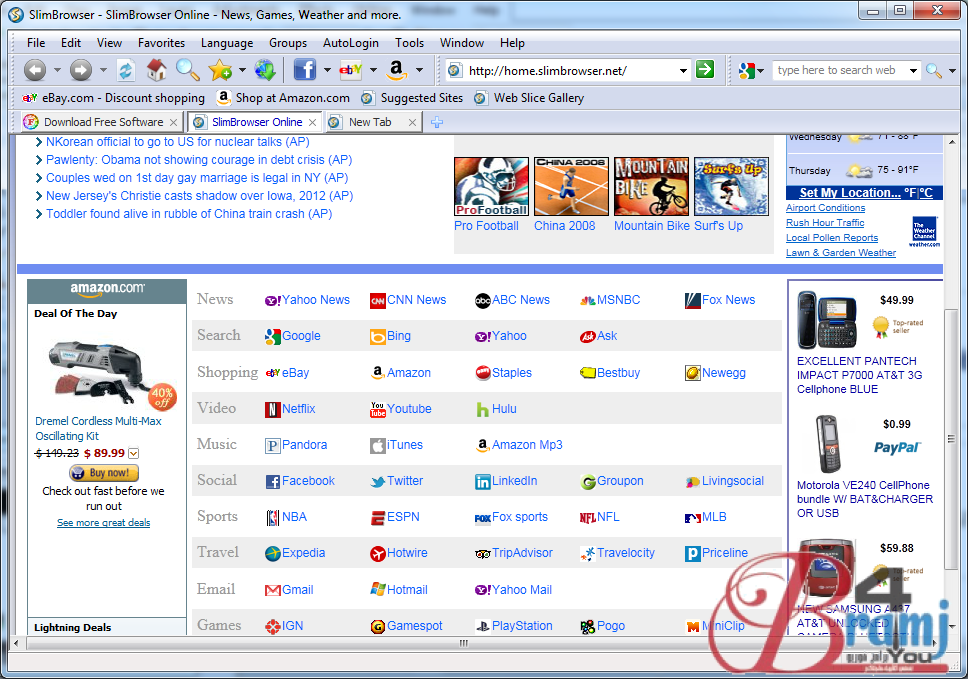Open the magnifier Search toolbar icon
The height and width of the screenshot is (679, 968).
pos(187,70)
